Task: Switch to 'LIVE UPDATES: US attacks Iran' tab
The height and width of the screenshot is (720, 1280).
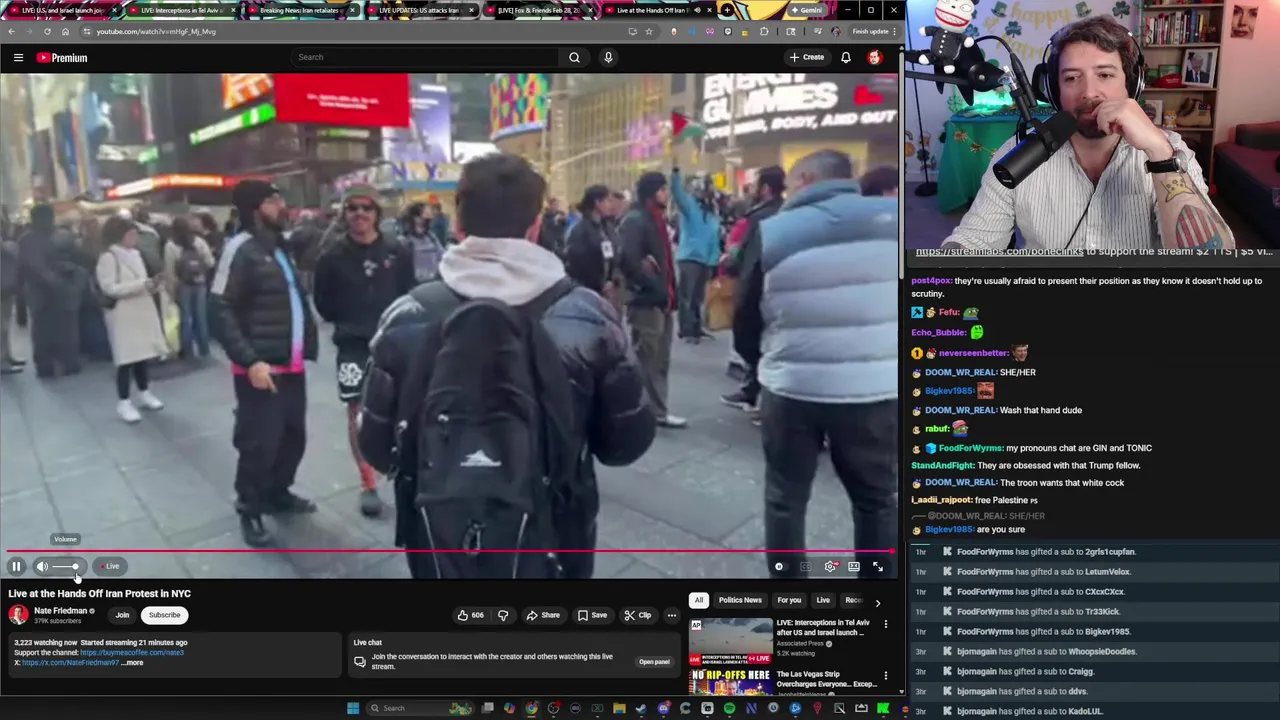Action: pyautogui.click(x=419, y=10)
